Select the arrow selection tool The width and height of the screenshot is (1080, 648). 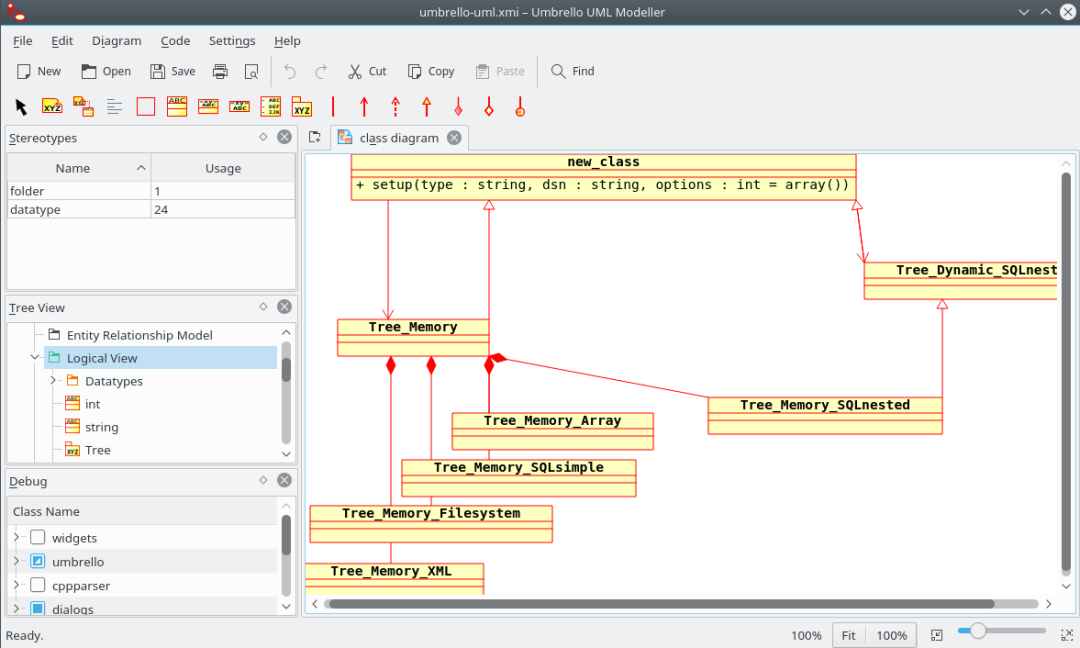coord(18,106)
